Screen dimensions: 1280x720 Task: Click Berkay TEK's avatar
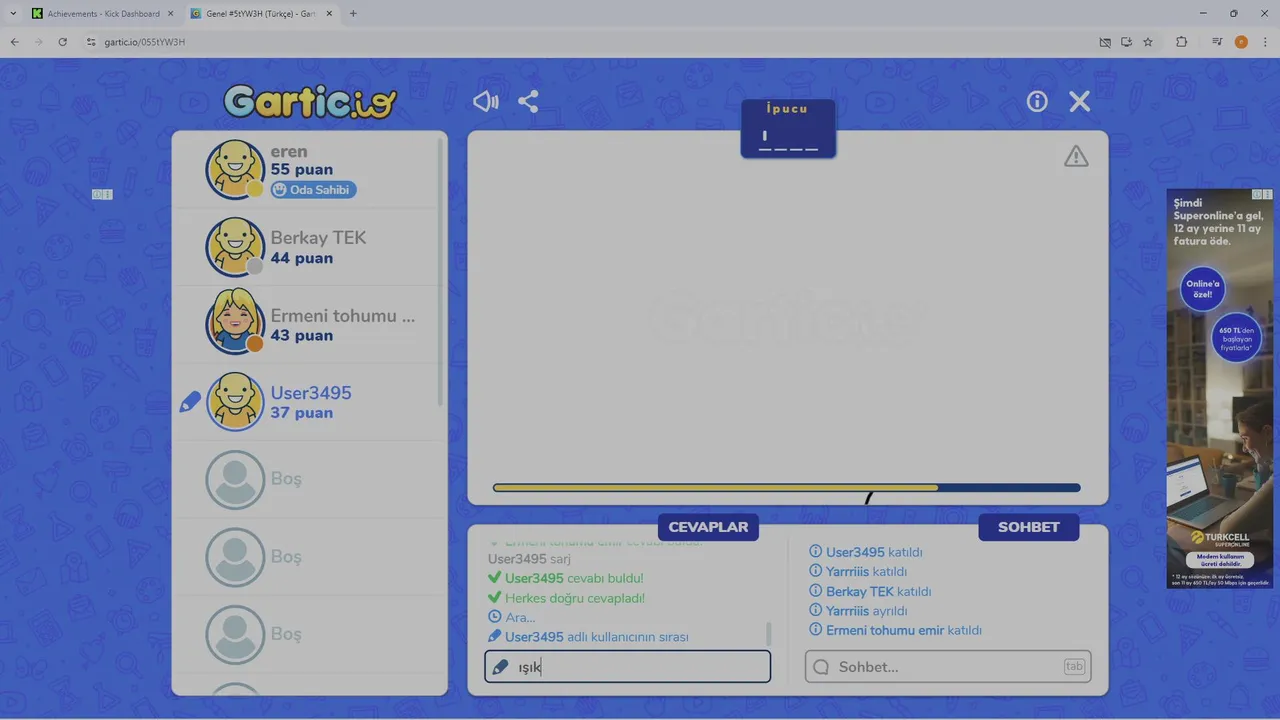235,247
